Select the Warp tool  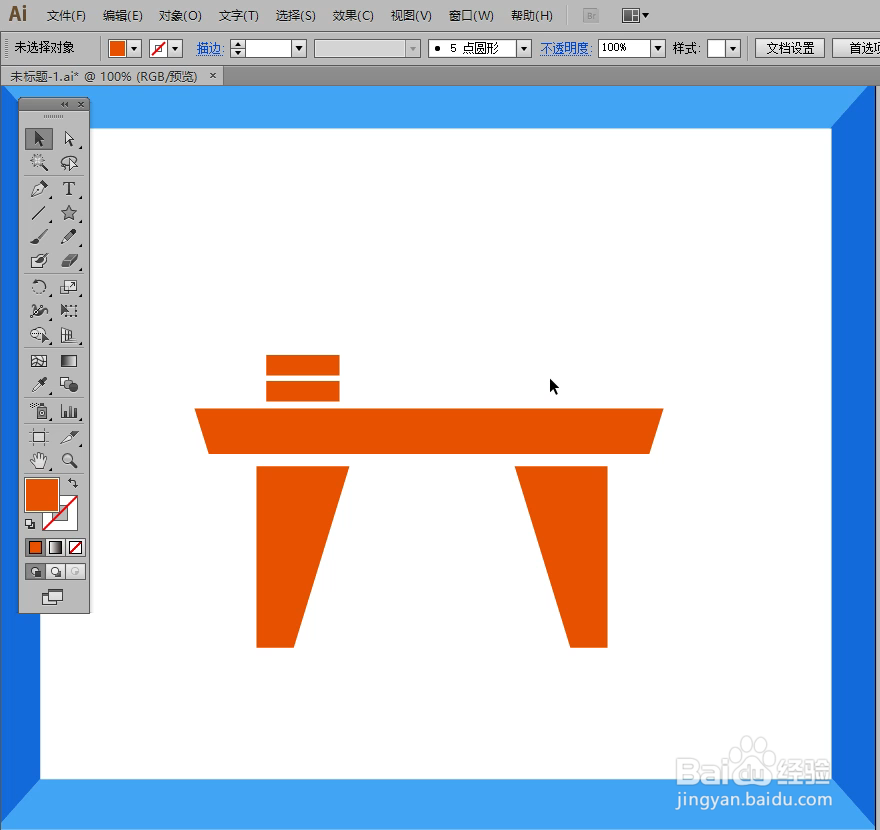click(x=39, y=311)
